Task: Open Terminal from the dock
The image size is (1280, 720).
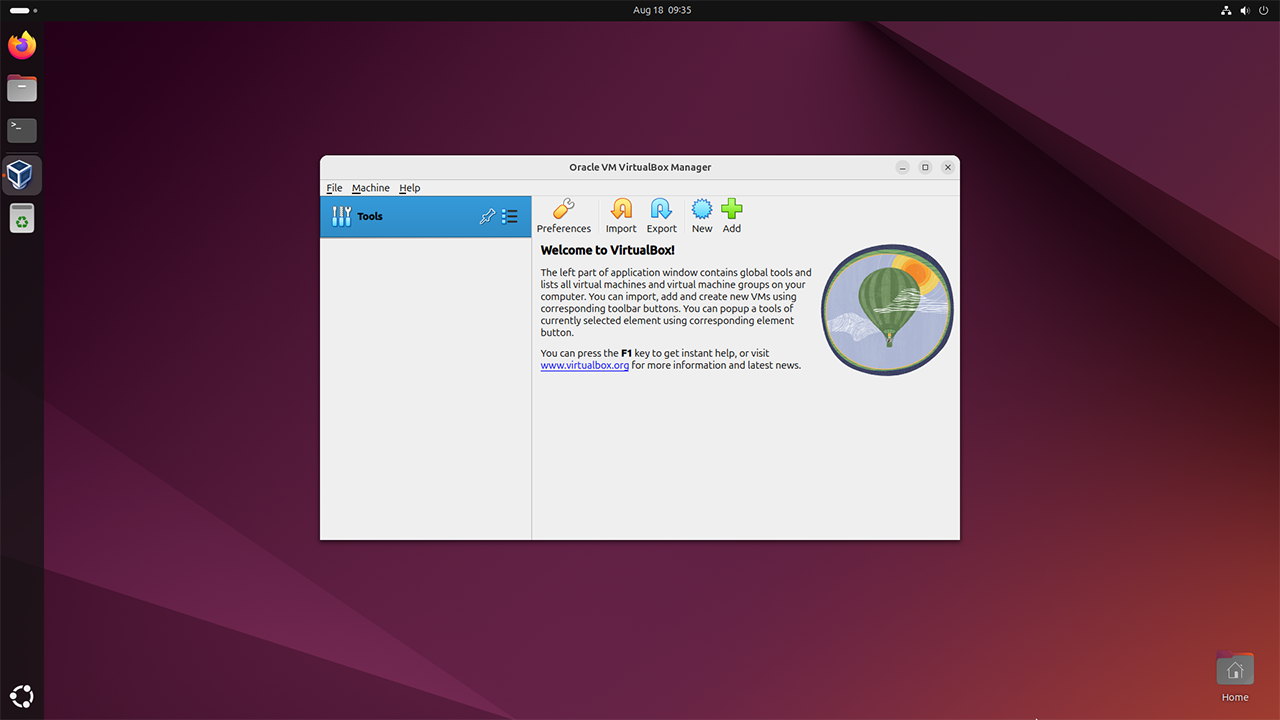Action: [x=22, y=130]
